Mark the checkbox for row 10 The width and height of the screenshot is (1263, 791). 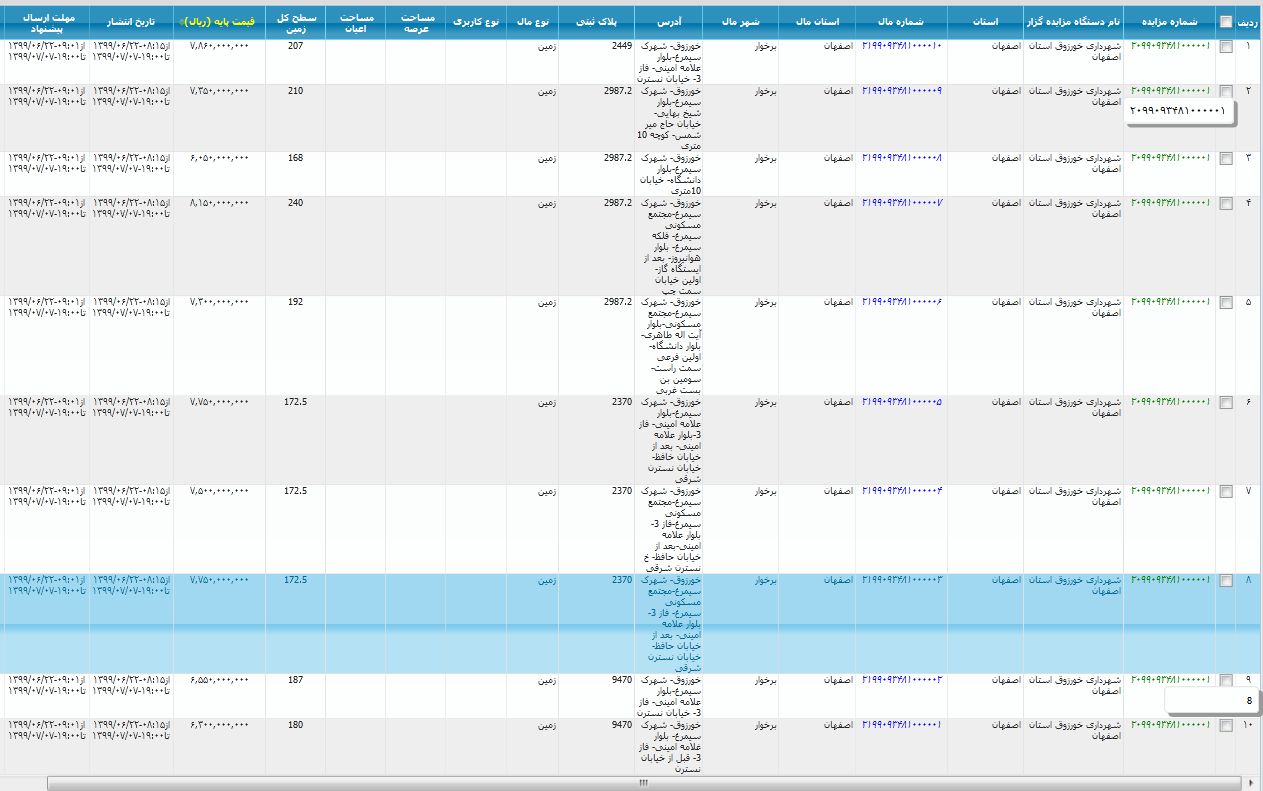(x=1226, y=725)
